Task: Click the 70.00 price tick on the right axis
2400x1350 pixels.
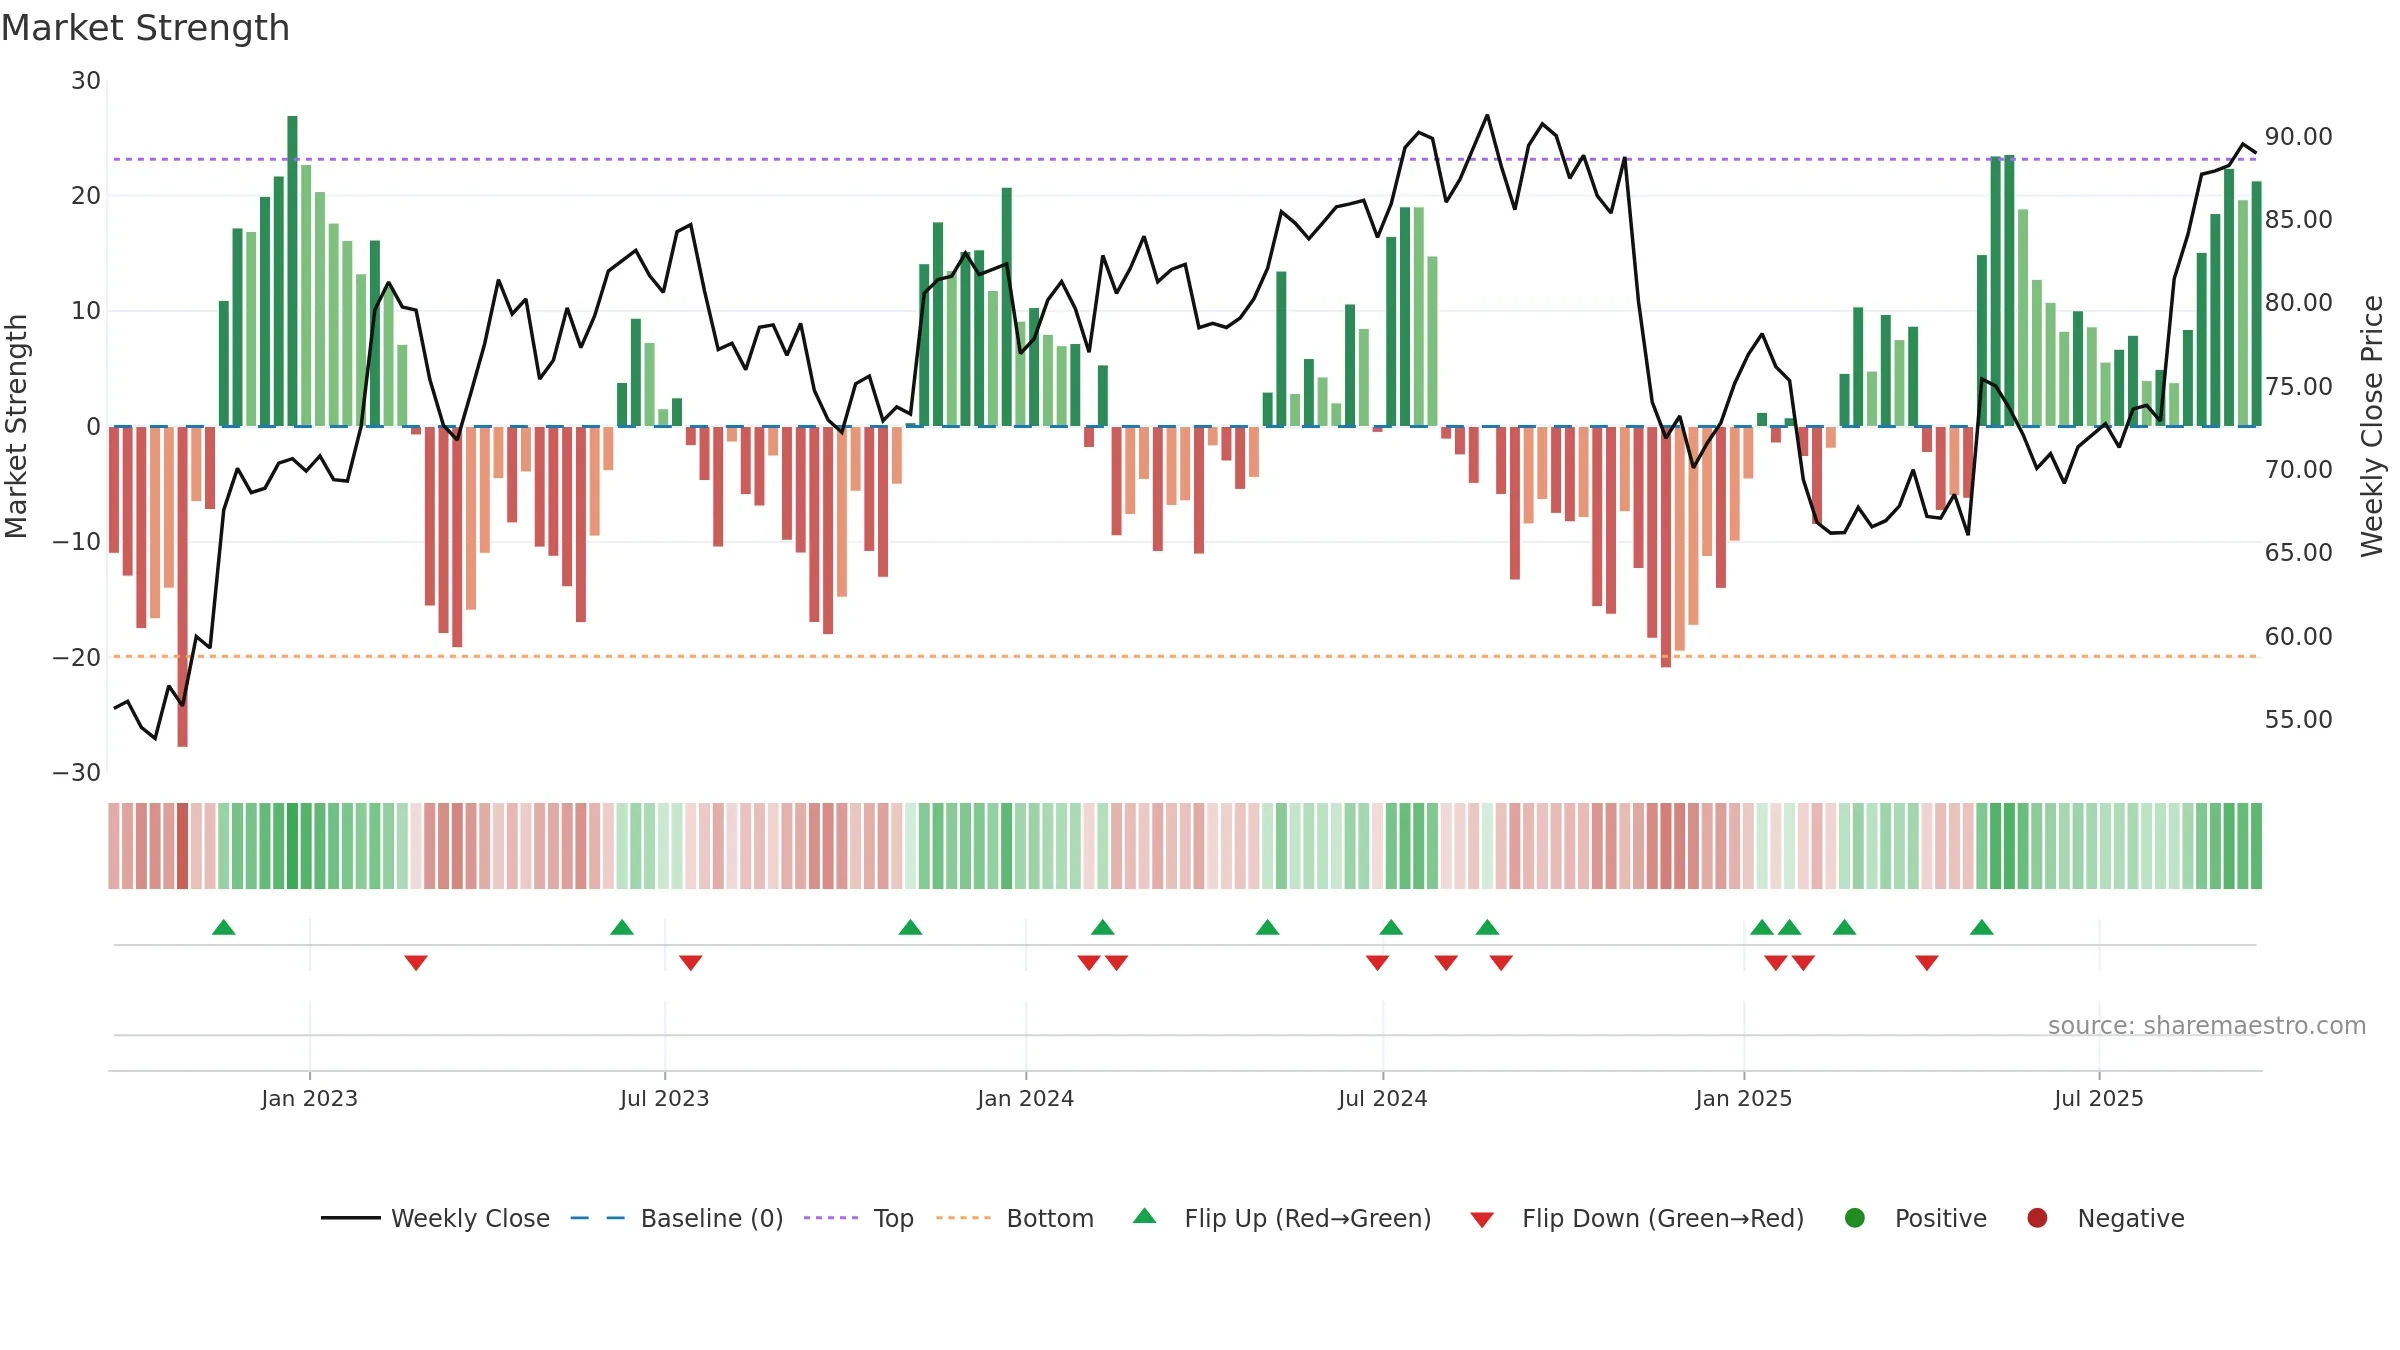Action: click(x=2298, y=470)
